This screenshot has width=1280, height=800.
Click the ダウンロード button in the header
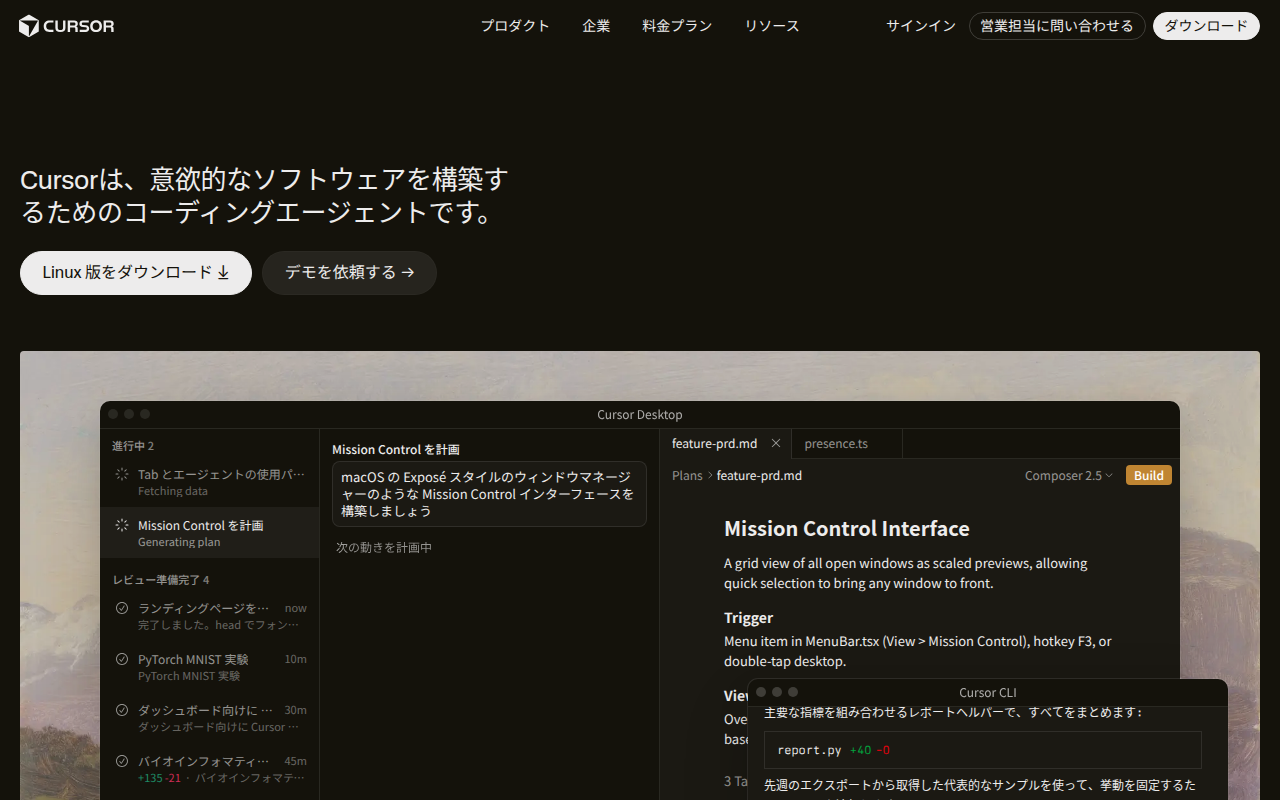click(1206, 26)
